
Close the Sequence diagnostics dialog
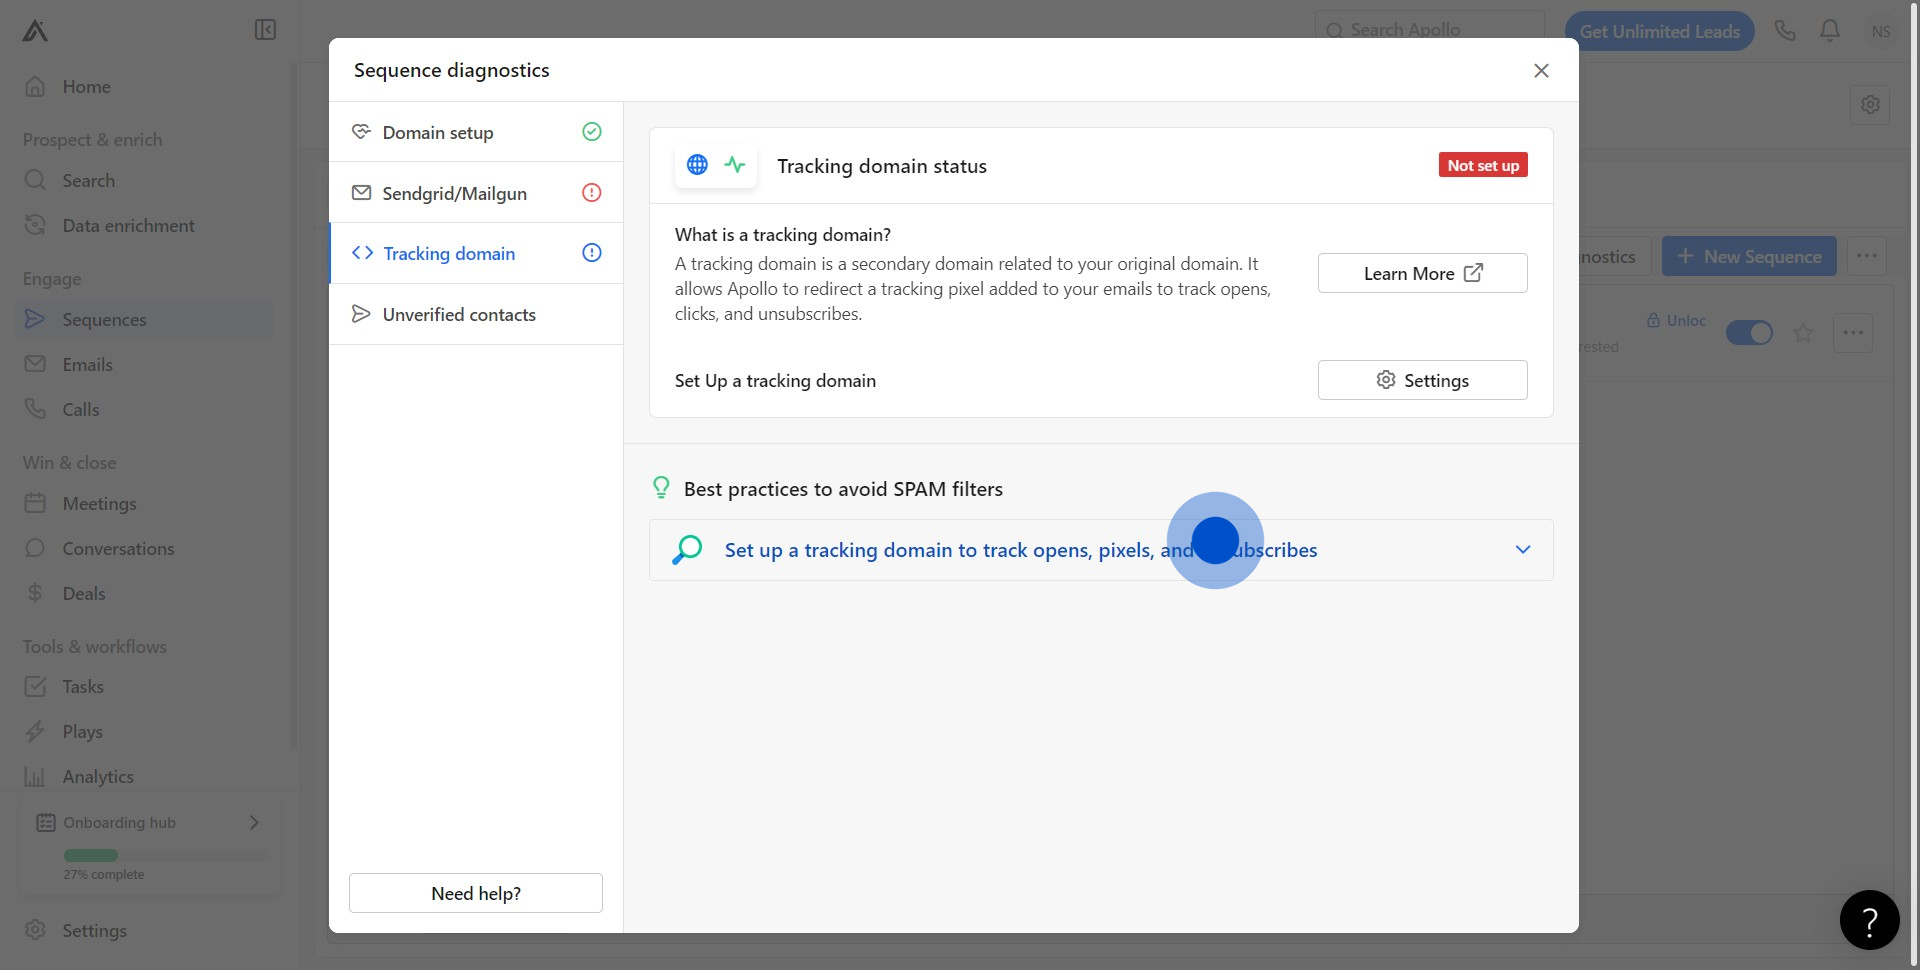1541,70
